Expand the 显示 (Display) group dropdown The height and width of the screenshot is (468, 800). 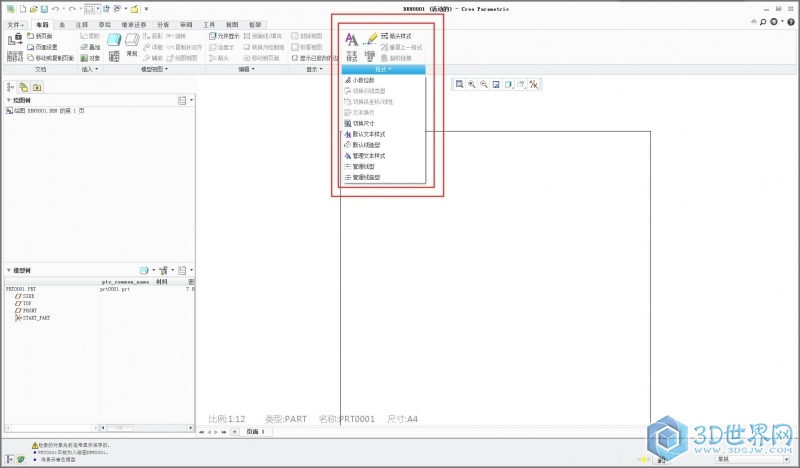(x=314, y=69)
